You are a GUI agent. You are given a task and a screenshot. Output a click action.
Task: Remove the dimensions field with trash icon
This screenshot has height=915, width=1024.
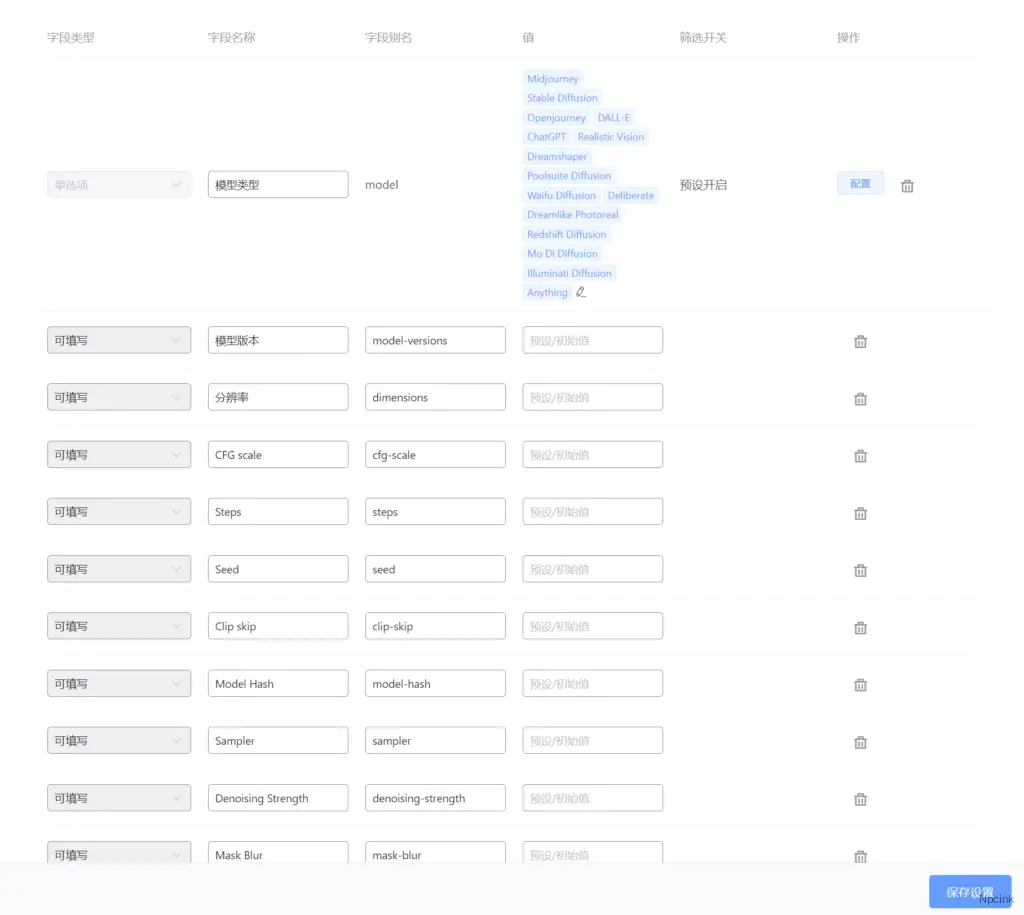[x=860, y=399]
